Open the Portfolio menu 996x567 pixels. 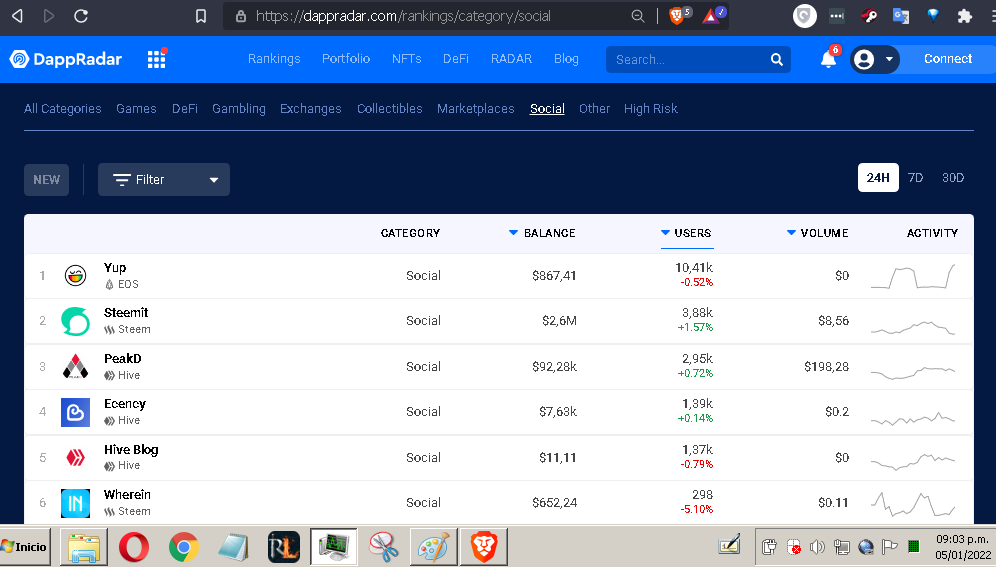346,58
